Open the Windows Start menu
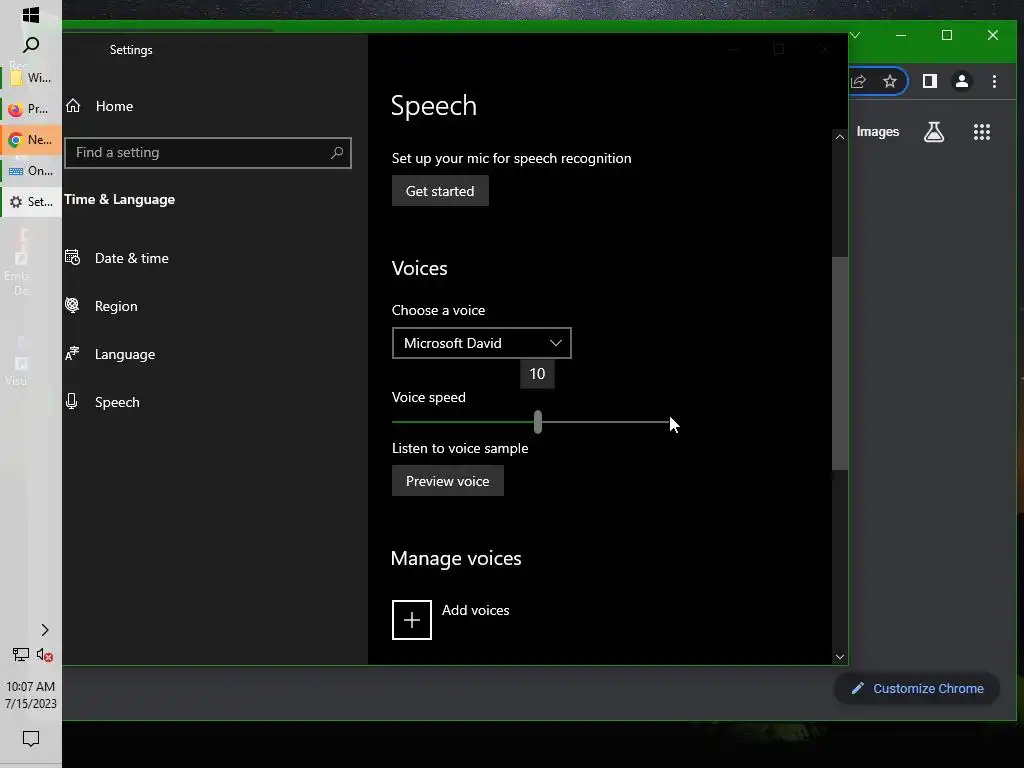Image resolution: width=1024 pixels, height=768 pixels. pyautogui.click(x=31, y=14)
